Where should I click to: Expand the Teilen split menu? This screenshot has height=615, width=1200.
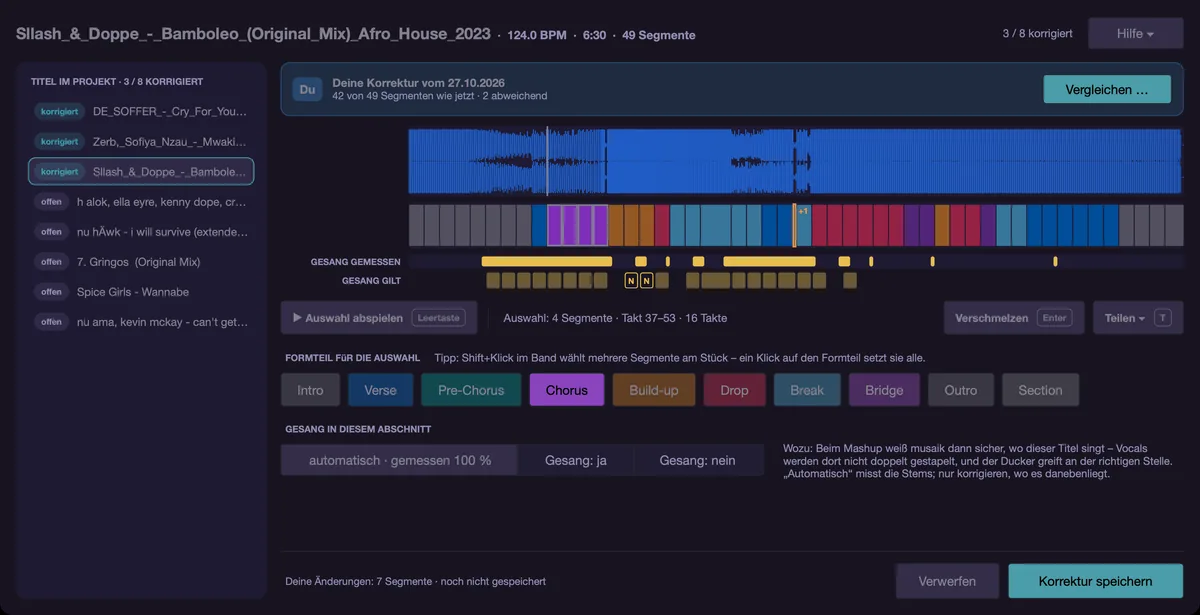click(x=1138, y=318)
